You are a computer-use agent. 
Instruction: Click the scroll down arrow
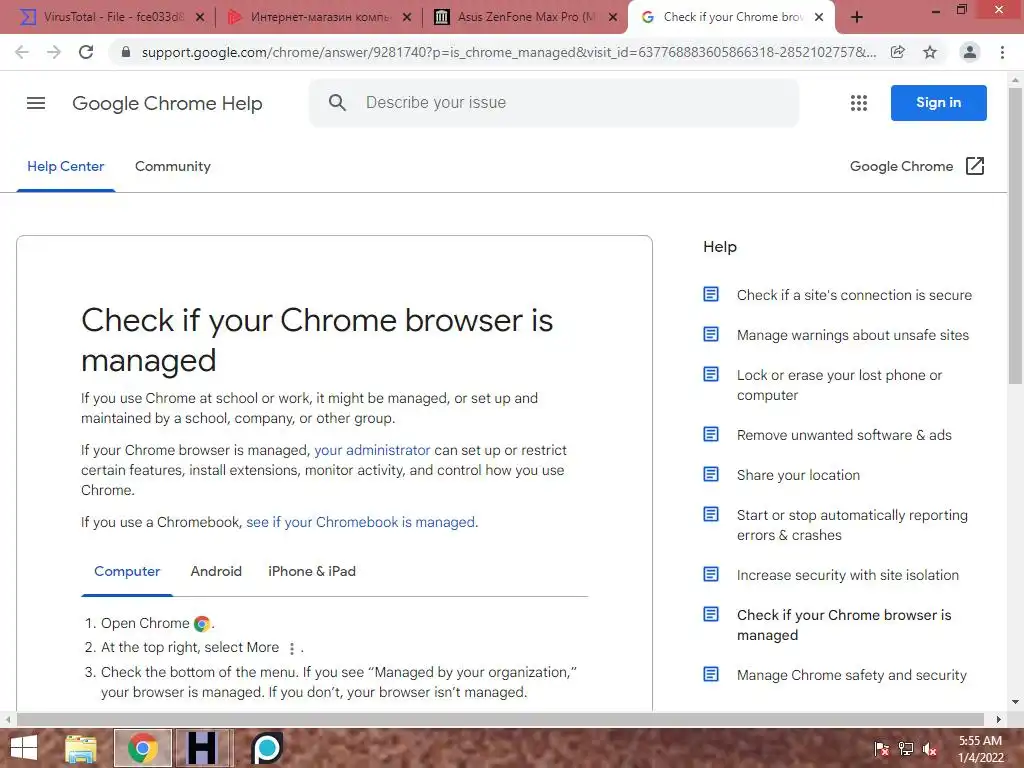1015,703
